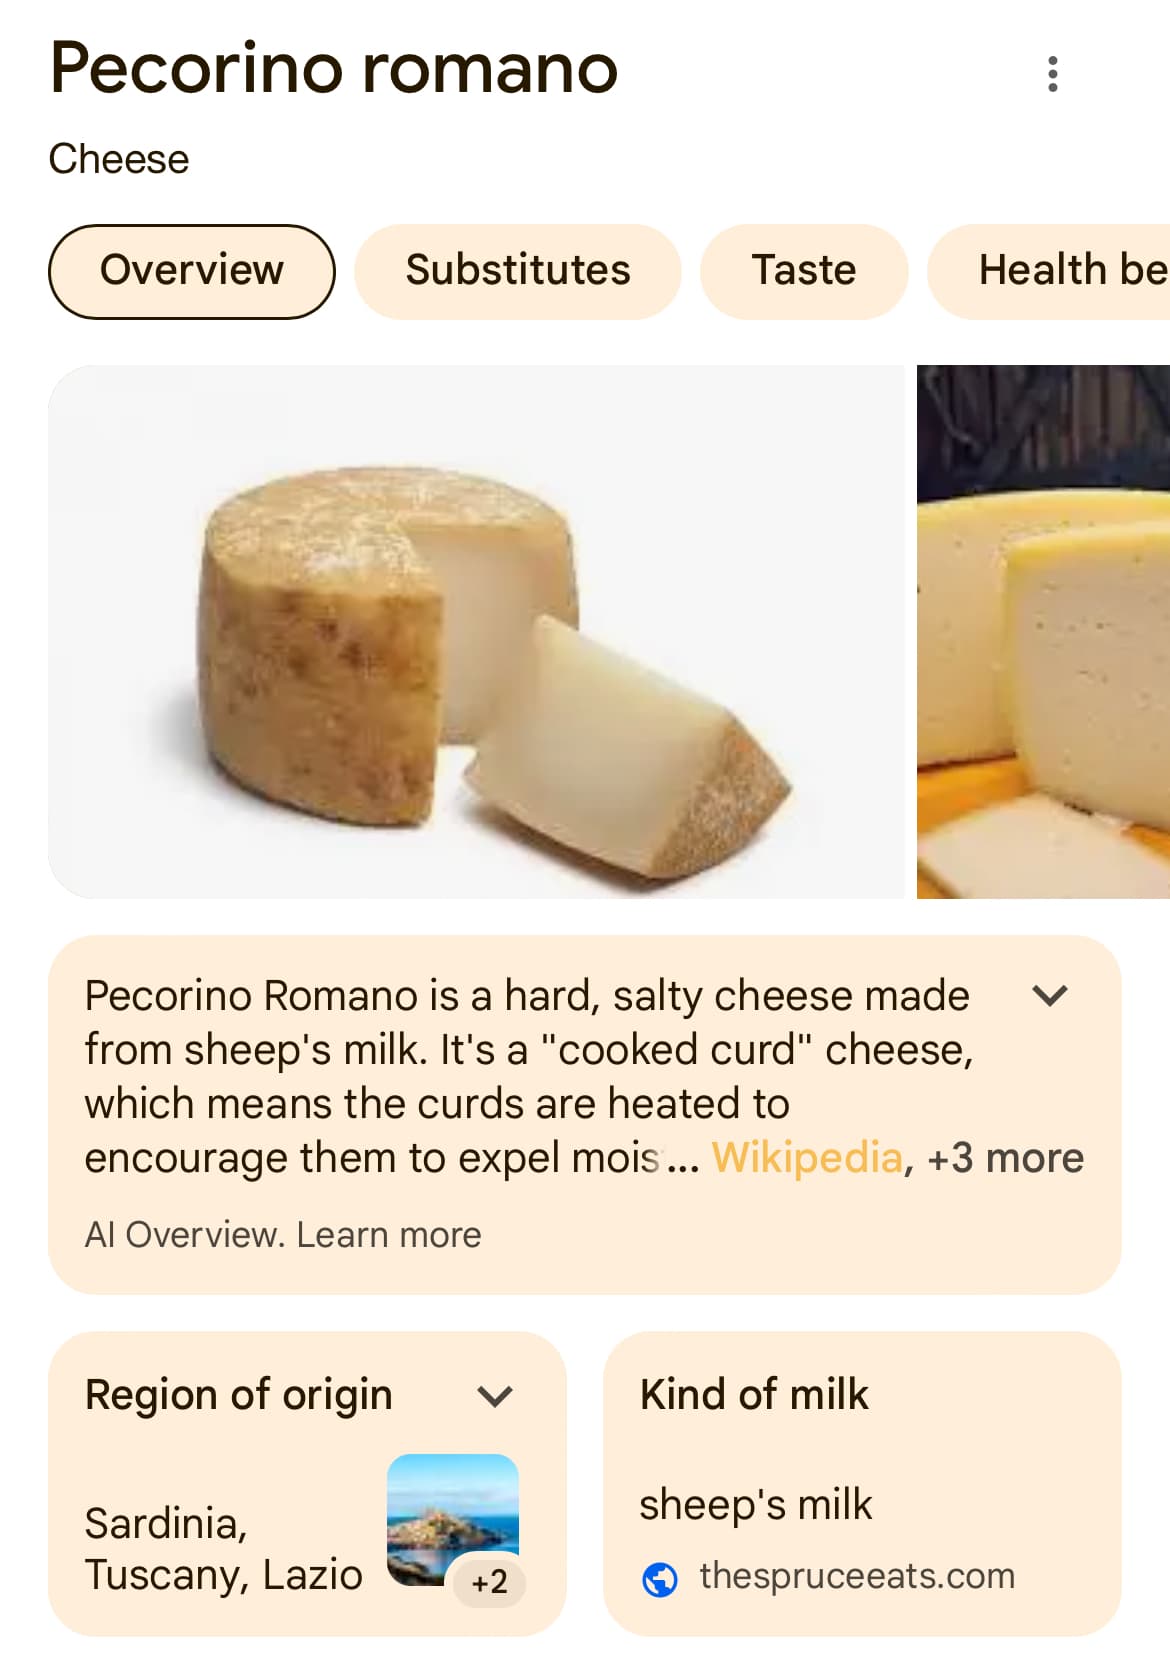Open the Taste tab
This screenshot has width=1170, height=1668.
(x=804, y=271)
